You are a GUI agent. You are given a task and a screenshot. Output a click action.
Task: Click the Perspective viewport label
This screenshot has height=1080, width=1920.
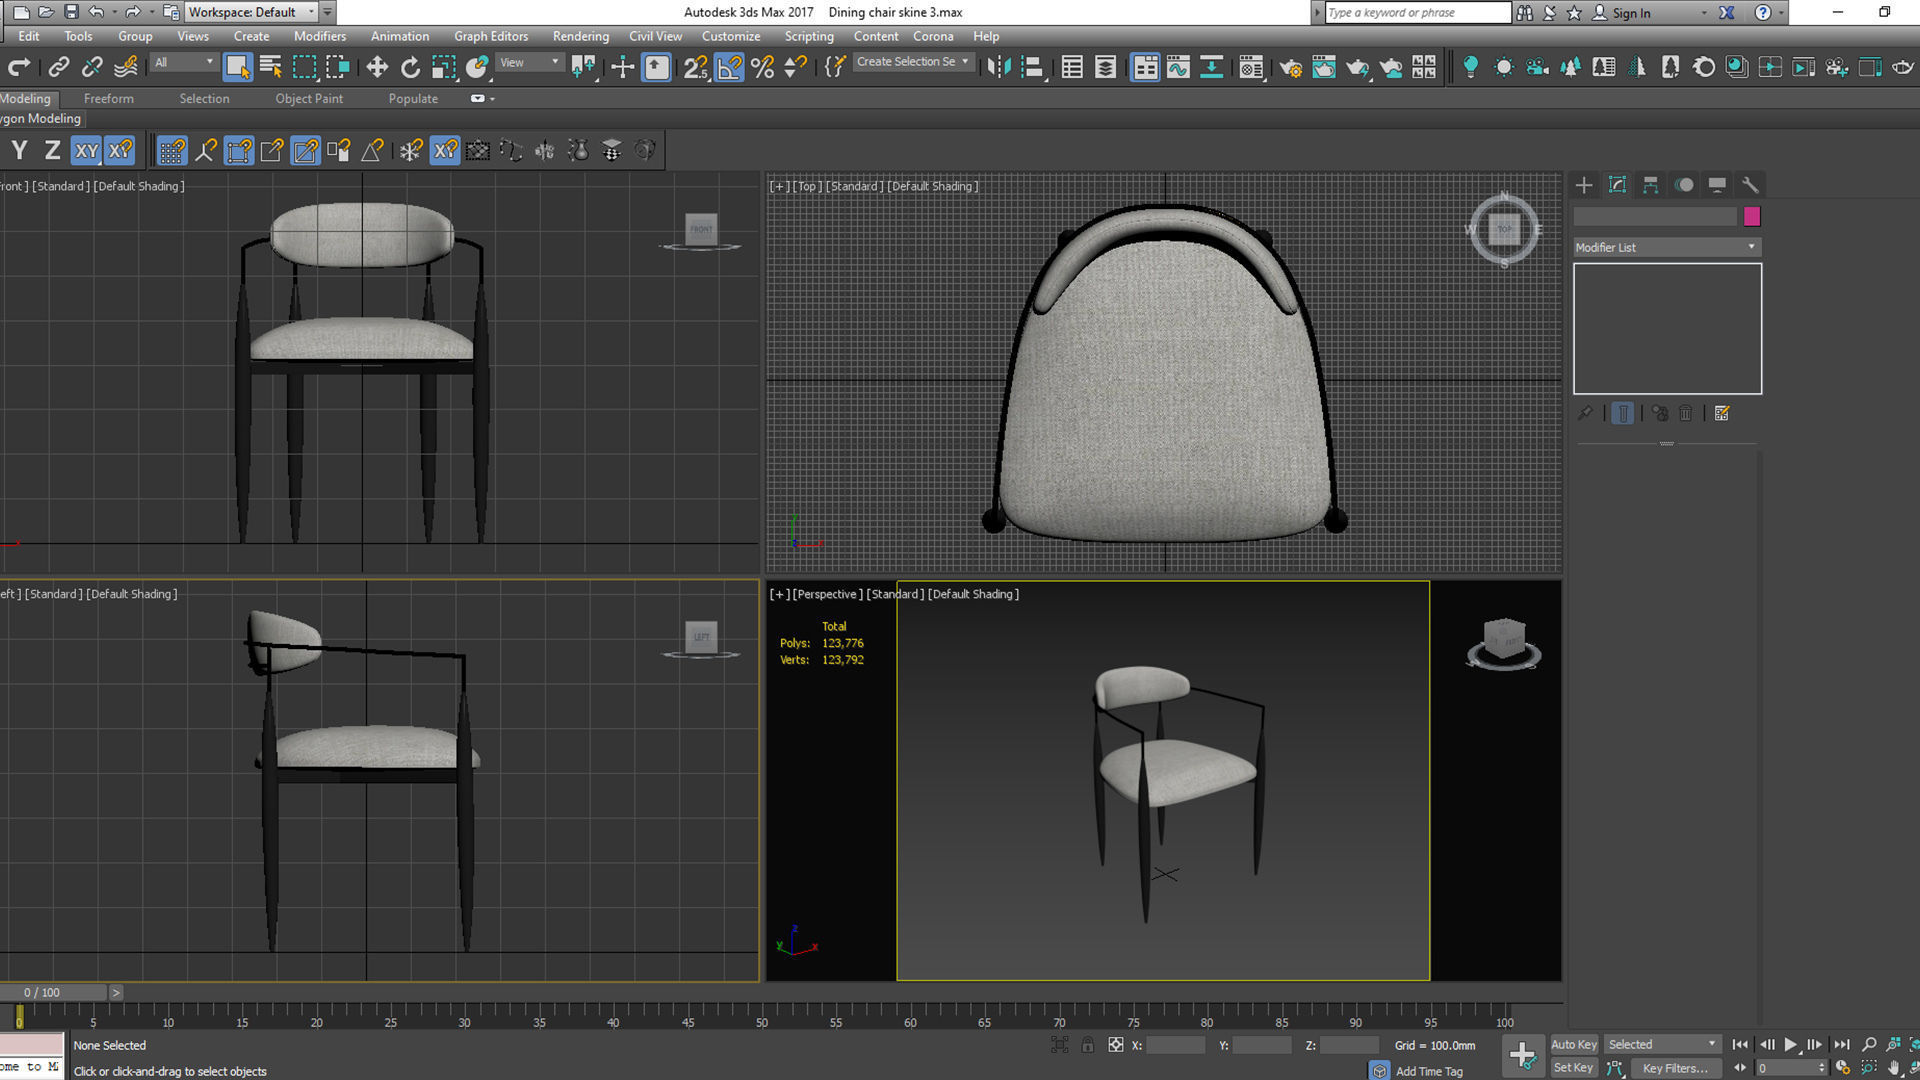[x=826, y=594]
